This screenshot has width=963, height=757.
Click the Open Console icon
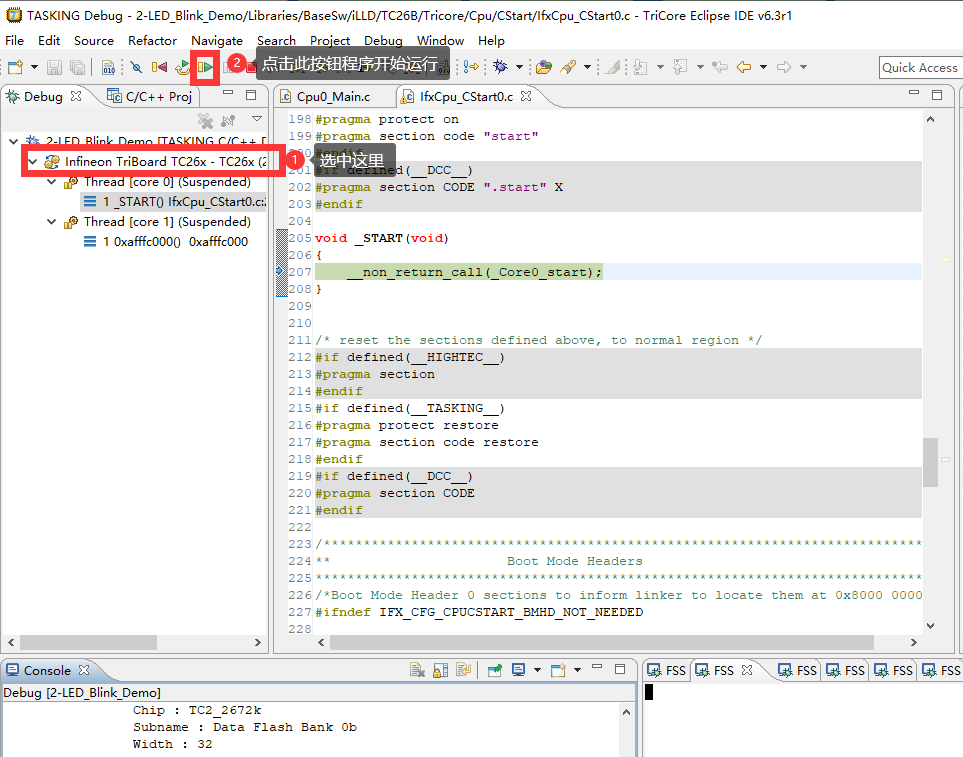point(558,670)
